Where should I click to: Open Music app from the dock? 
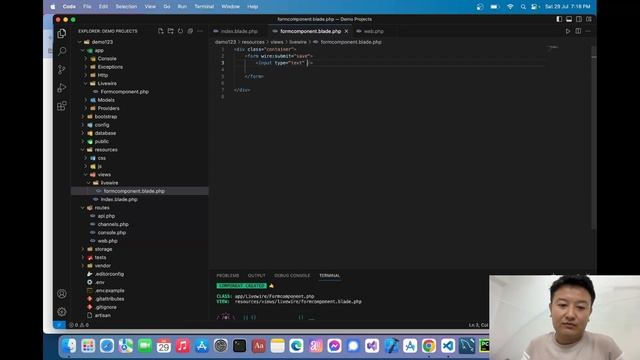pos(182,346)
